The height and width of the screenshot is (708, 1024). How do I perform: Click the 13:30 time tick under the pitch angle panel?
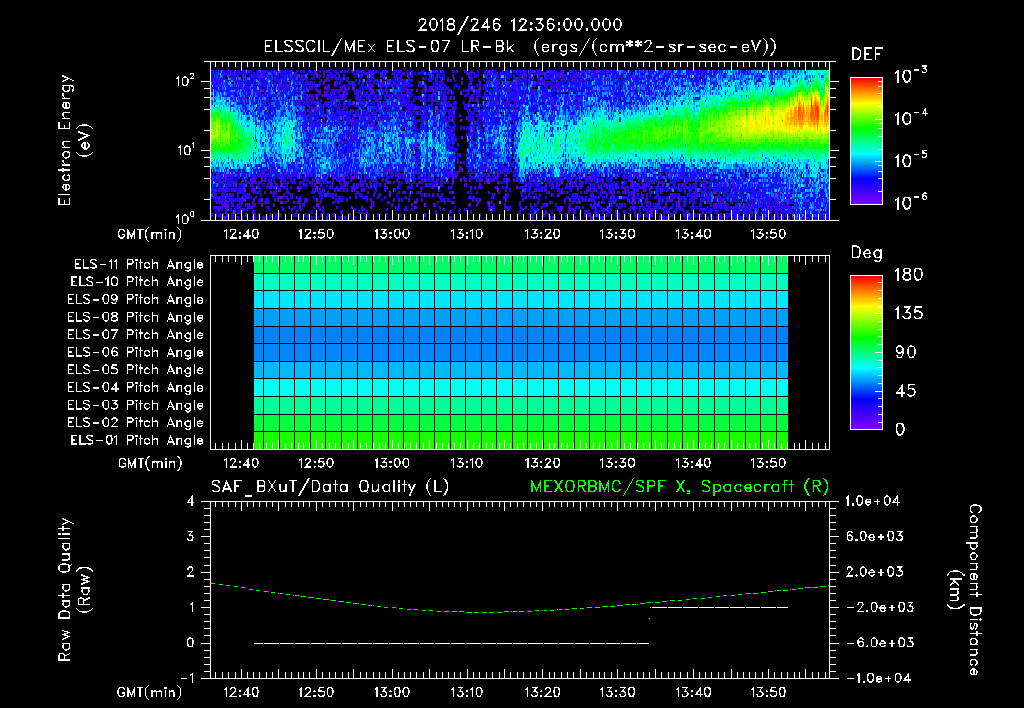617,464
